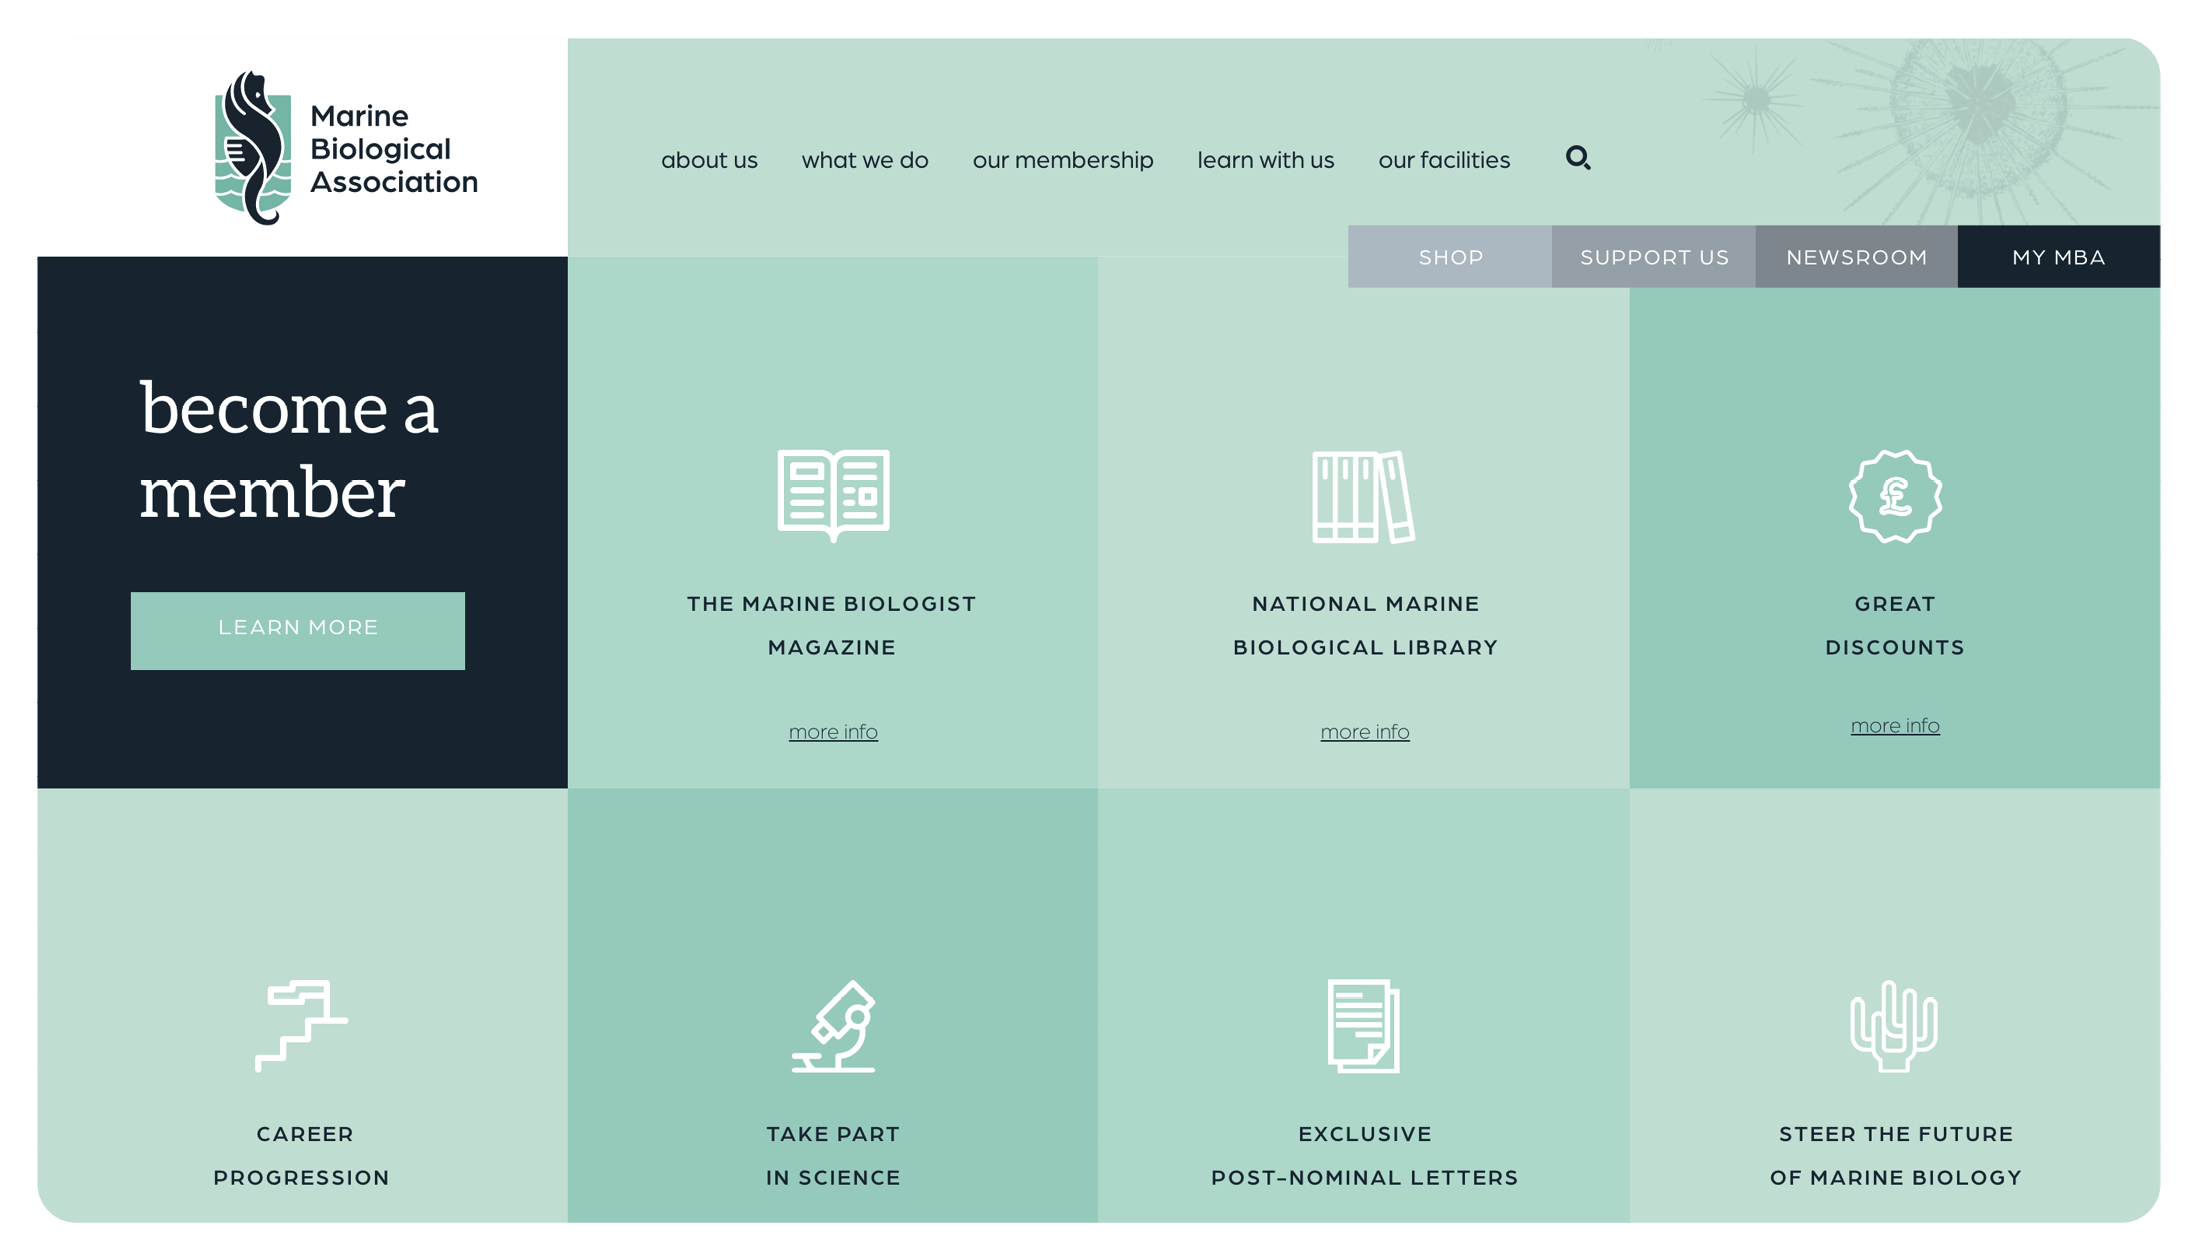Viewport: 2198px width, 1260px height.
Task: Open the Newsroom tab
Action: click(x=1857, y=257)
